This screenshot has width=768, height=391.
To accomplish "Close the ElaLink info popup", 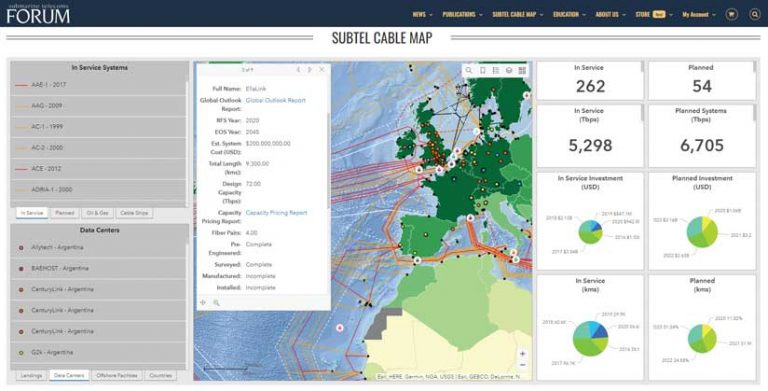I will (322, 70).
